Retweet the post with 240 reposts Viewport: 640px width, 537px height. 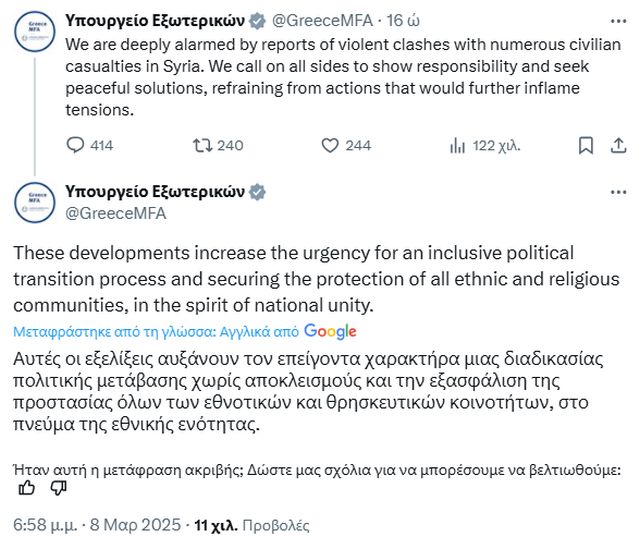coord(203,145)
